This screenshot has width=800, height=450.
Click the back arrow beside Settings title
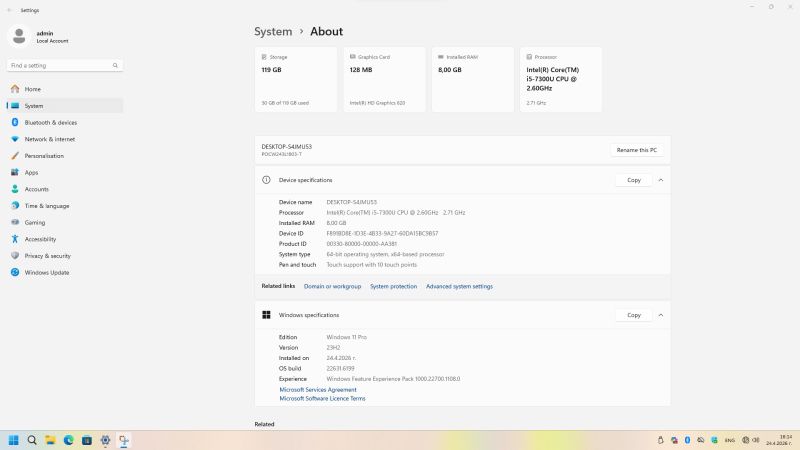click(9, 10)
